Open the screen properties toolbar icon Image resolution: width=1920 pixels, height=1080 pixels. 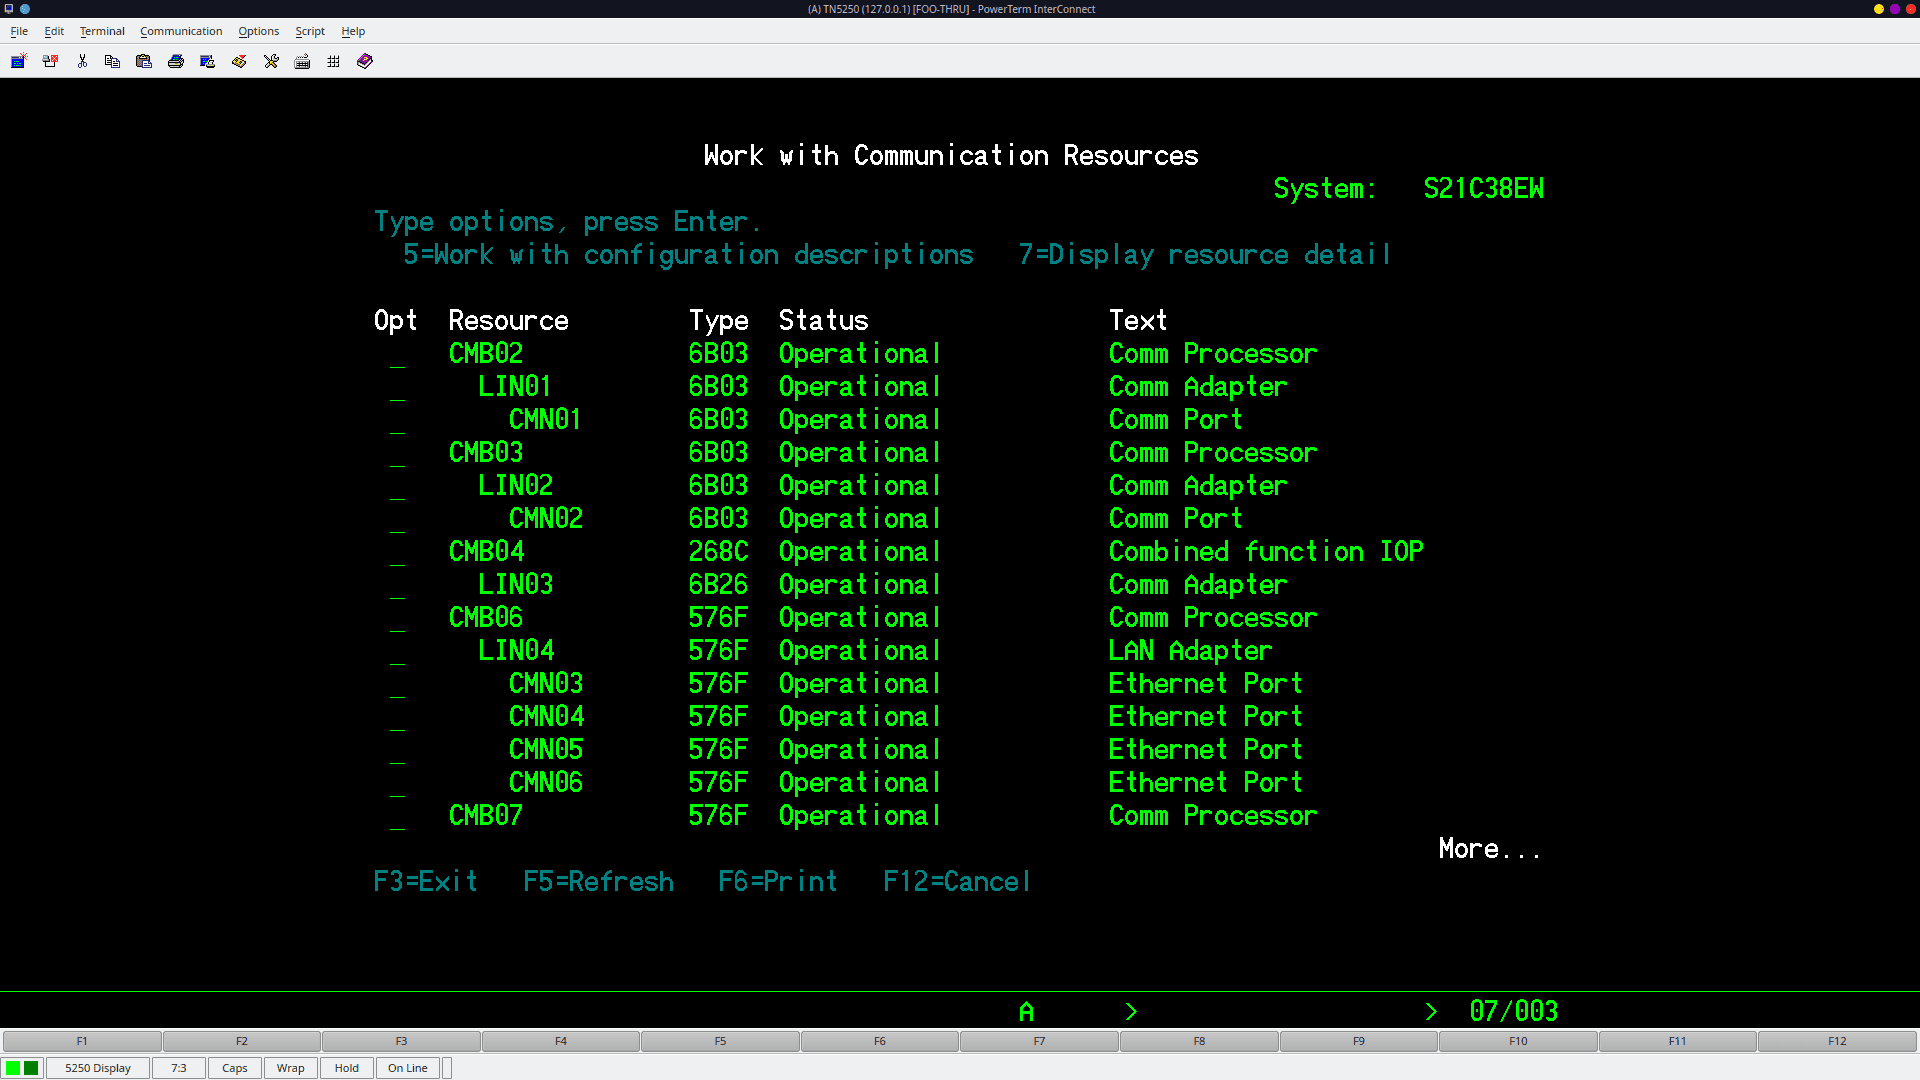pyautogui.click(x=207, y=61)
